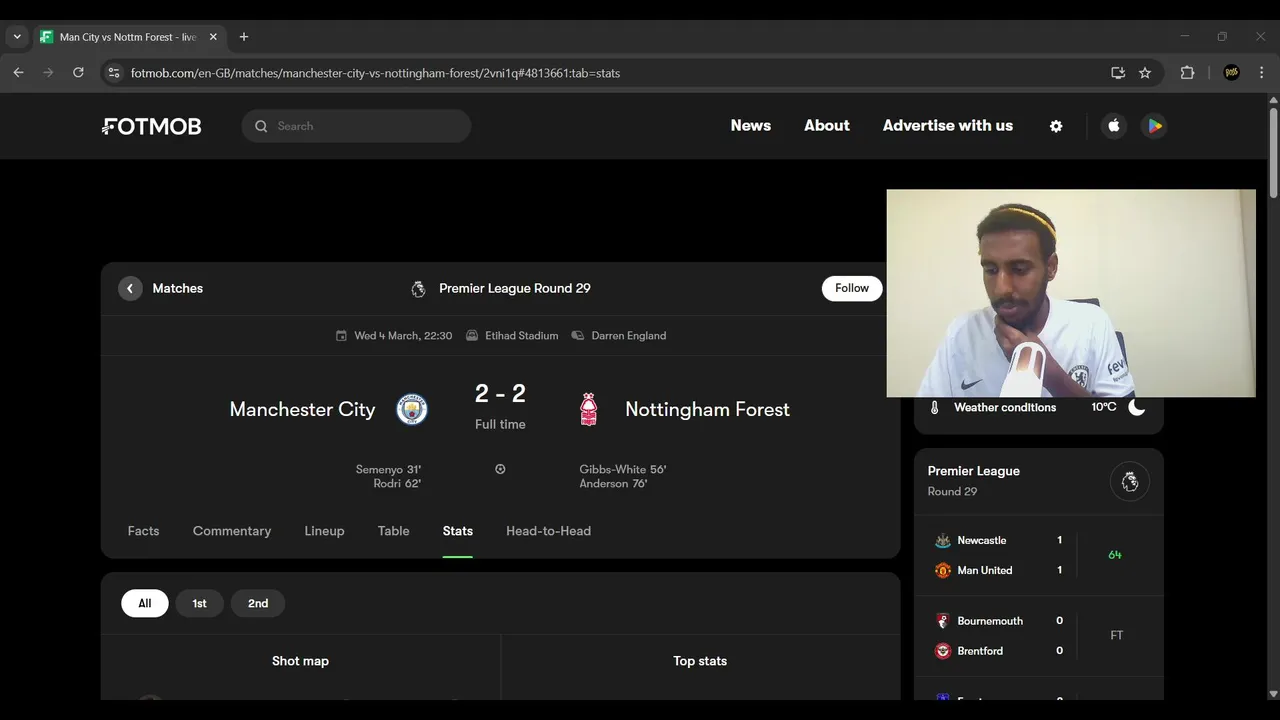Open the browser profile avatar

pyautogui.click(x=1232, y=73)
